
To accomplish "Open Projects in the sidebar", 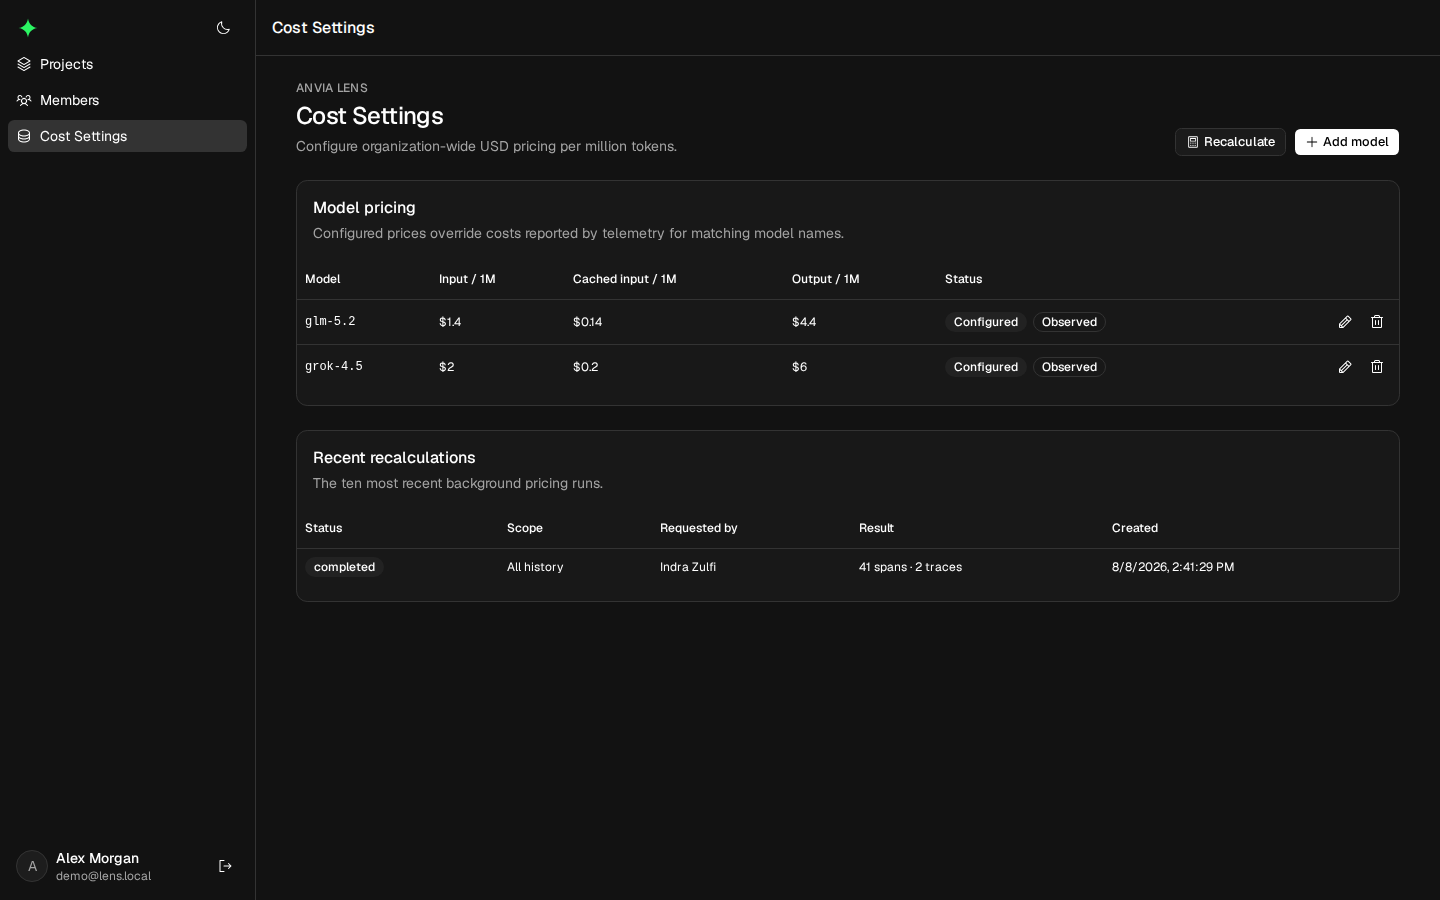I will [127, 64].
